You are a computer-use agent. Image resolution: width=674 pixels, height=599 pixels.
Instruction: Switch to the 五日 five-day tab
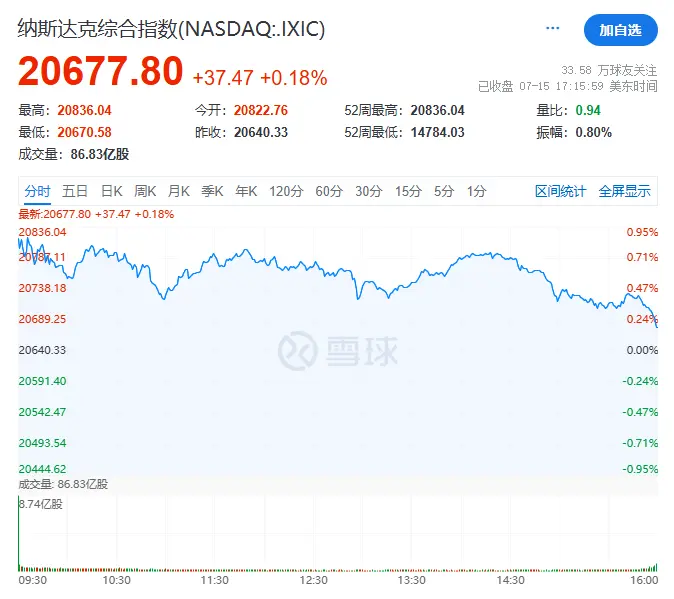(x=75, y=191)
